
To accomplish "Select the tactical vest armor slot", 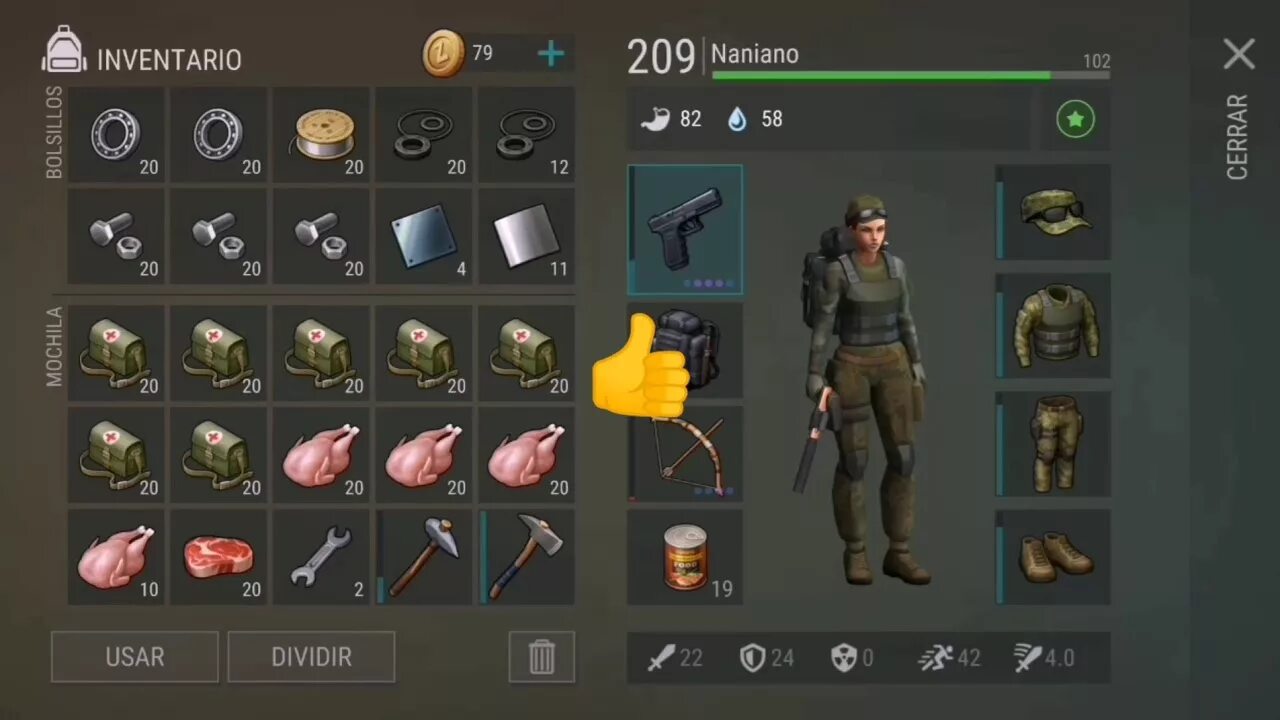I will pyautogui.click(x=1053, y=325).
